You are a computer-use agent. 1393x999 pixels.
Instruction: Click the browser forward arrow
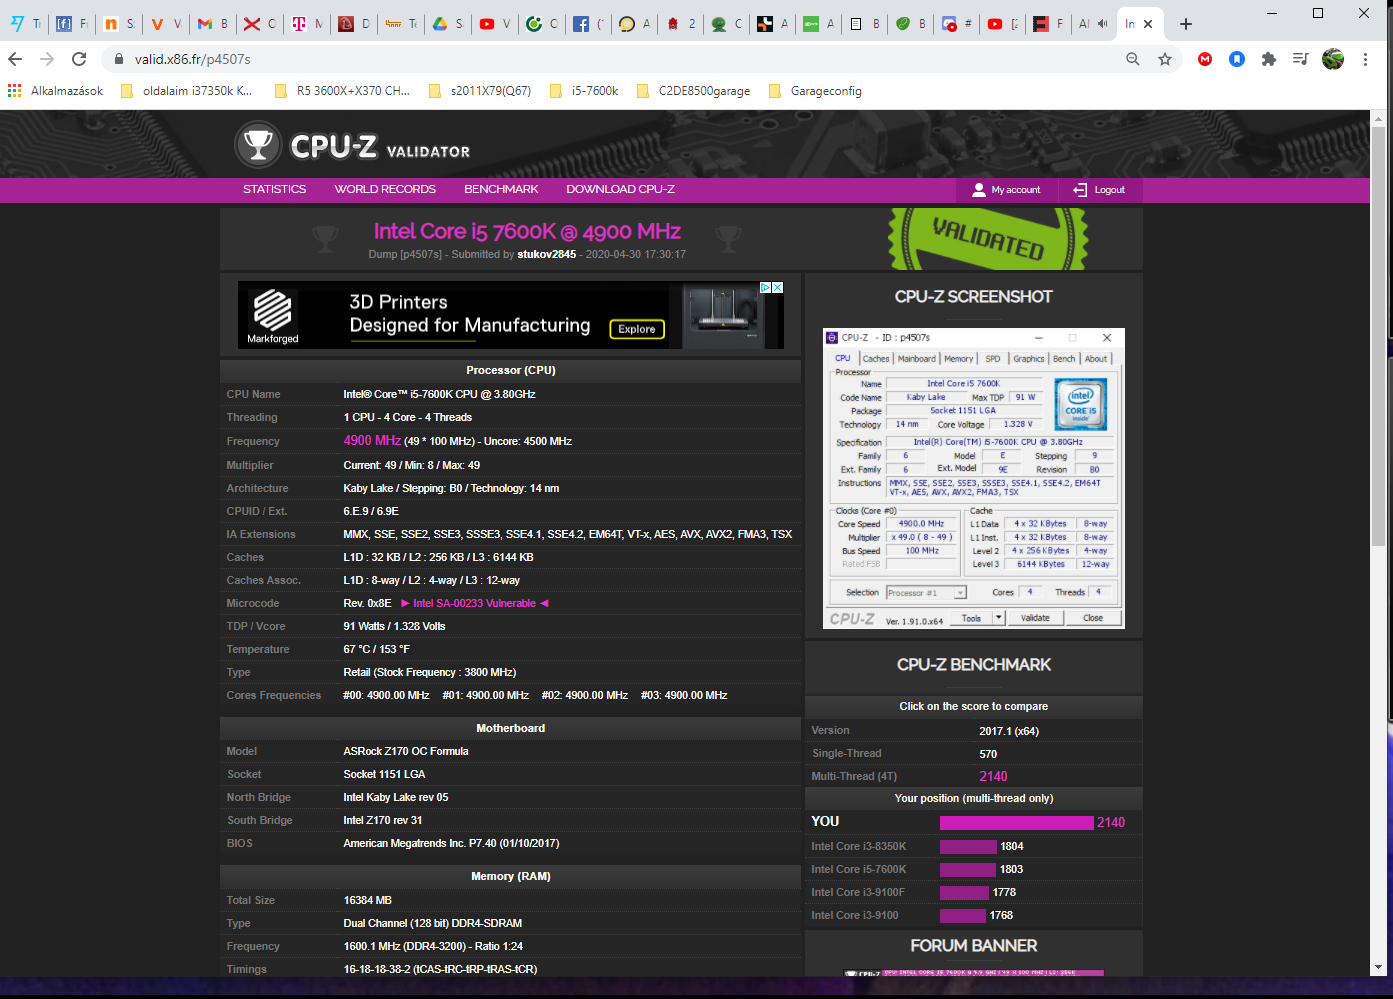click(x=47, y=59)
